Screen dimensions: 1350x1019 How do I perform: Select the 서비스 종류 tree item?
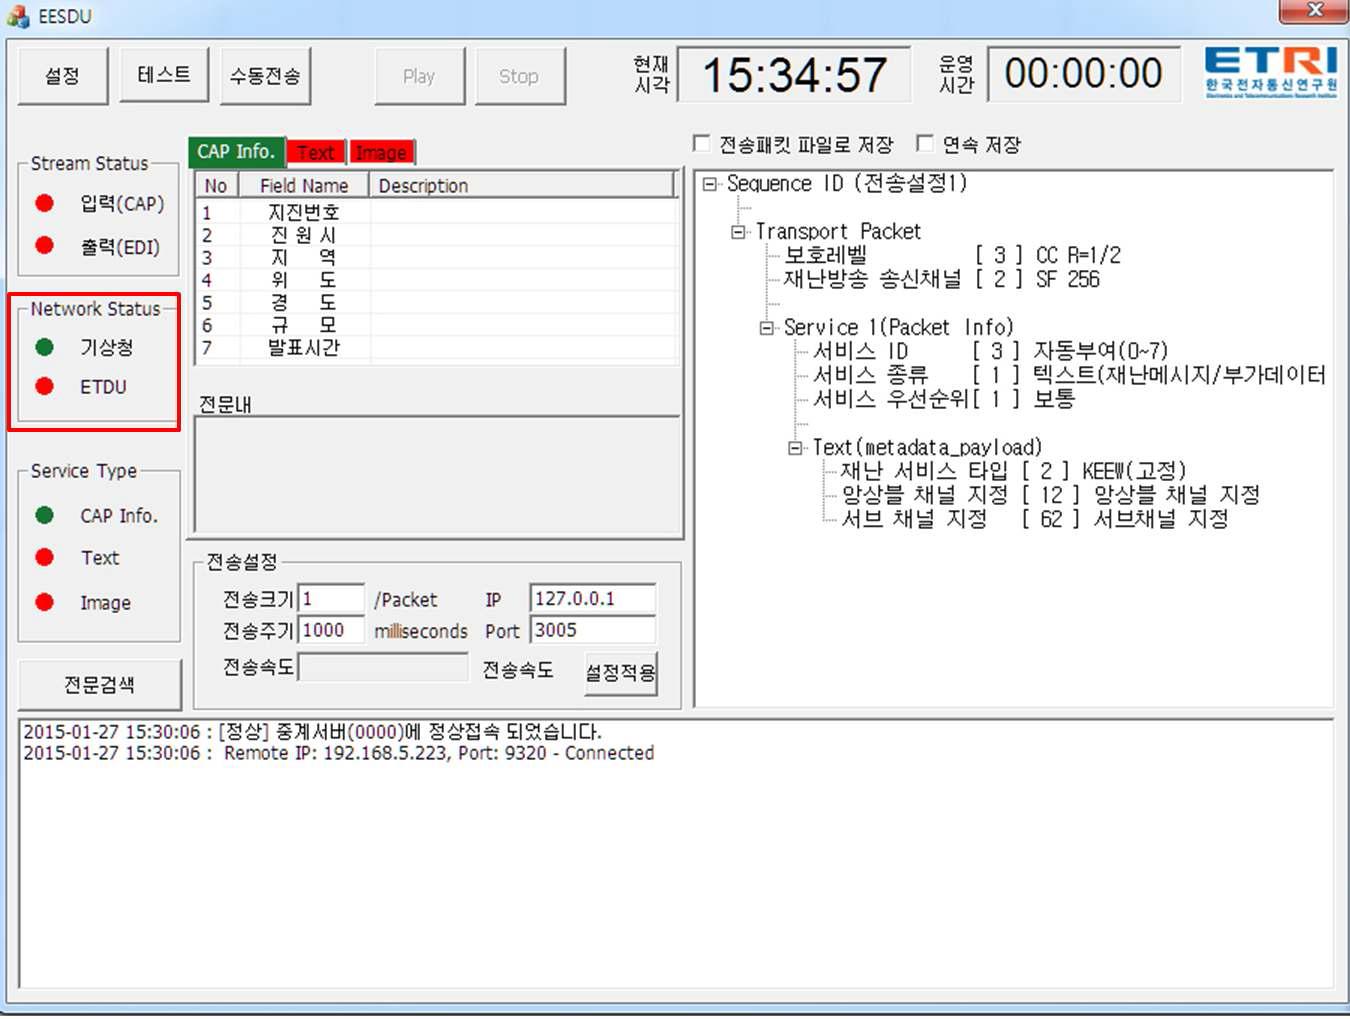click(1069, 376)
